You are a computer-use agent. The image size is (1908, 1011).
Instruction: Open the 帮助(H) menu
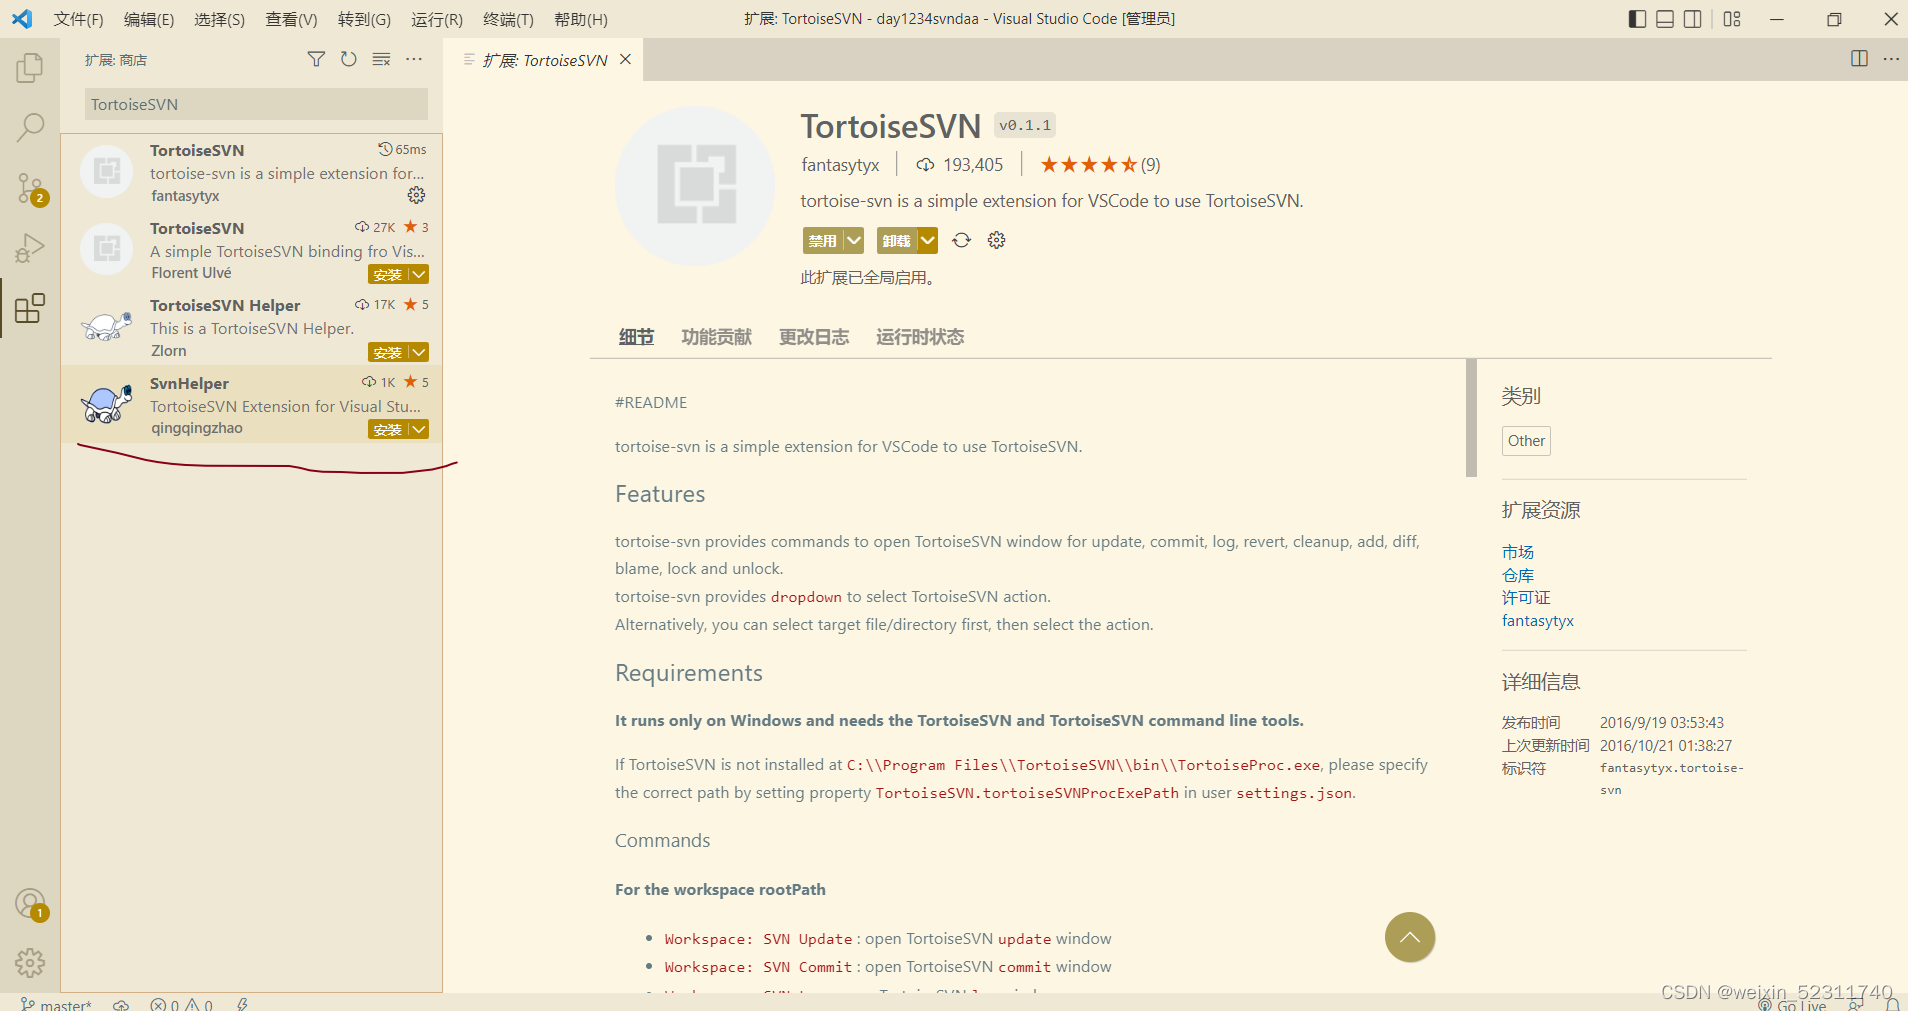tap(581, 19)
